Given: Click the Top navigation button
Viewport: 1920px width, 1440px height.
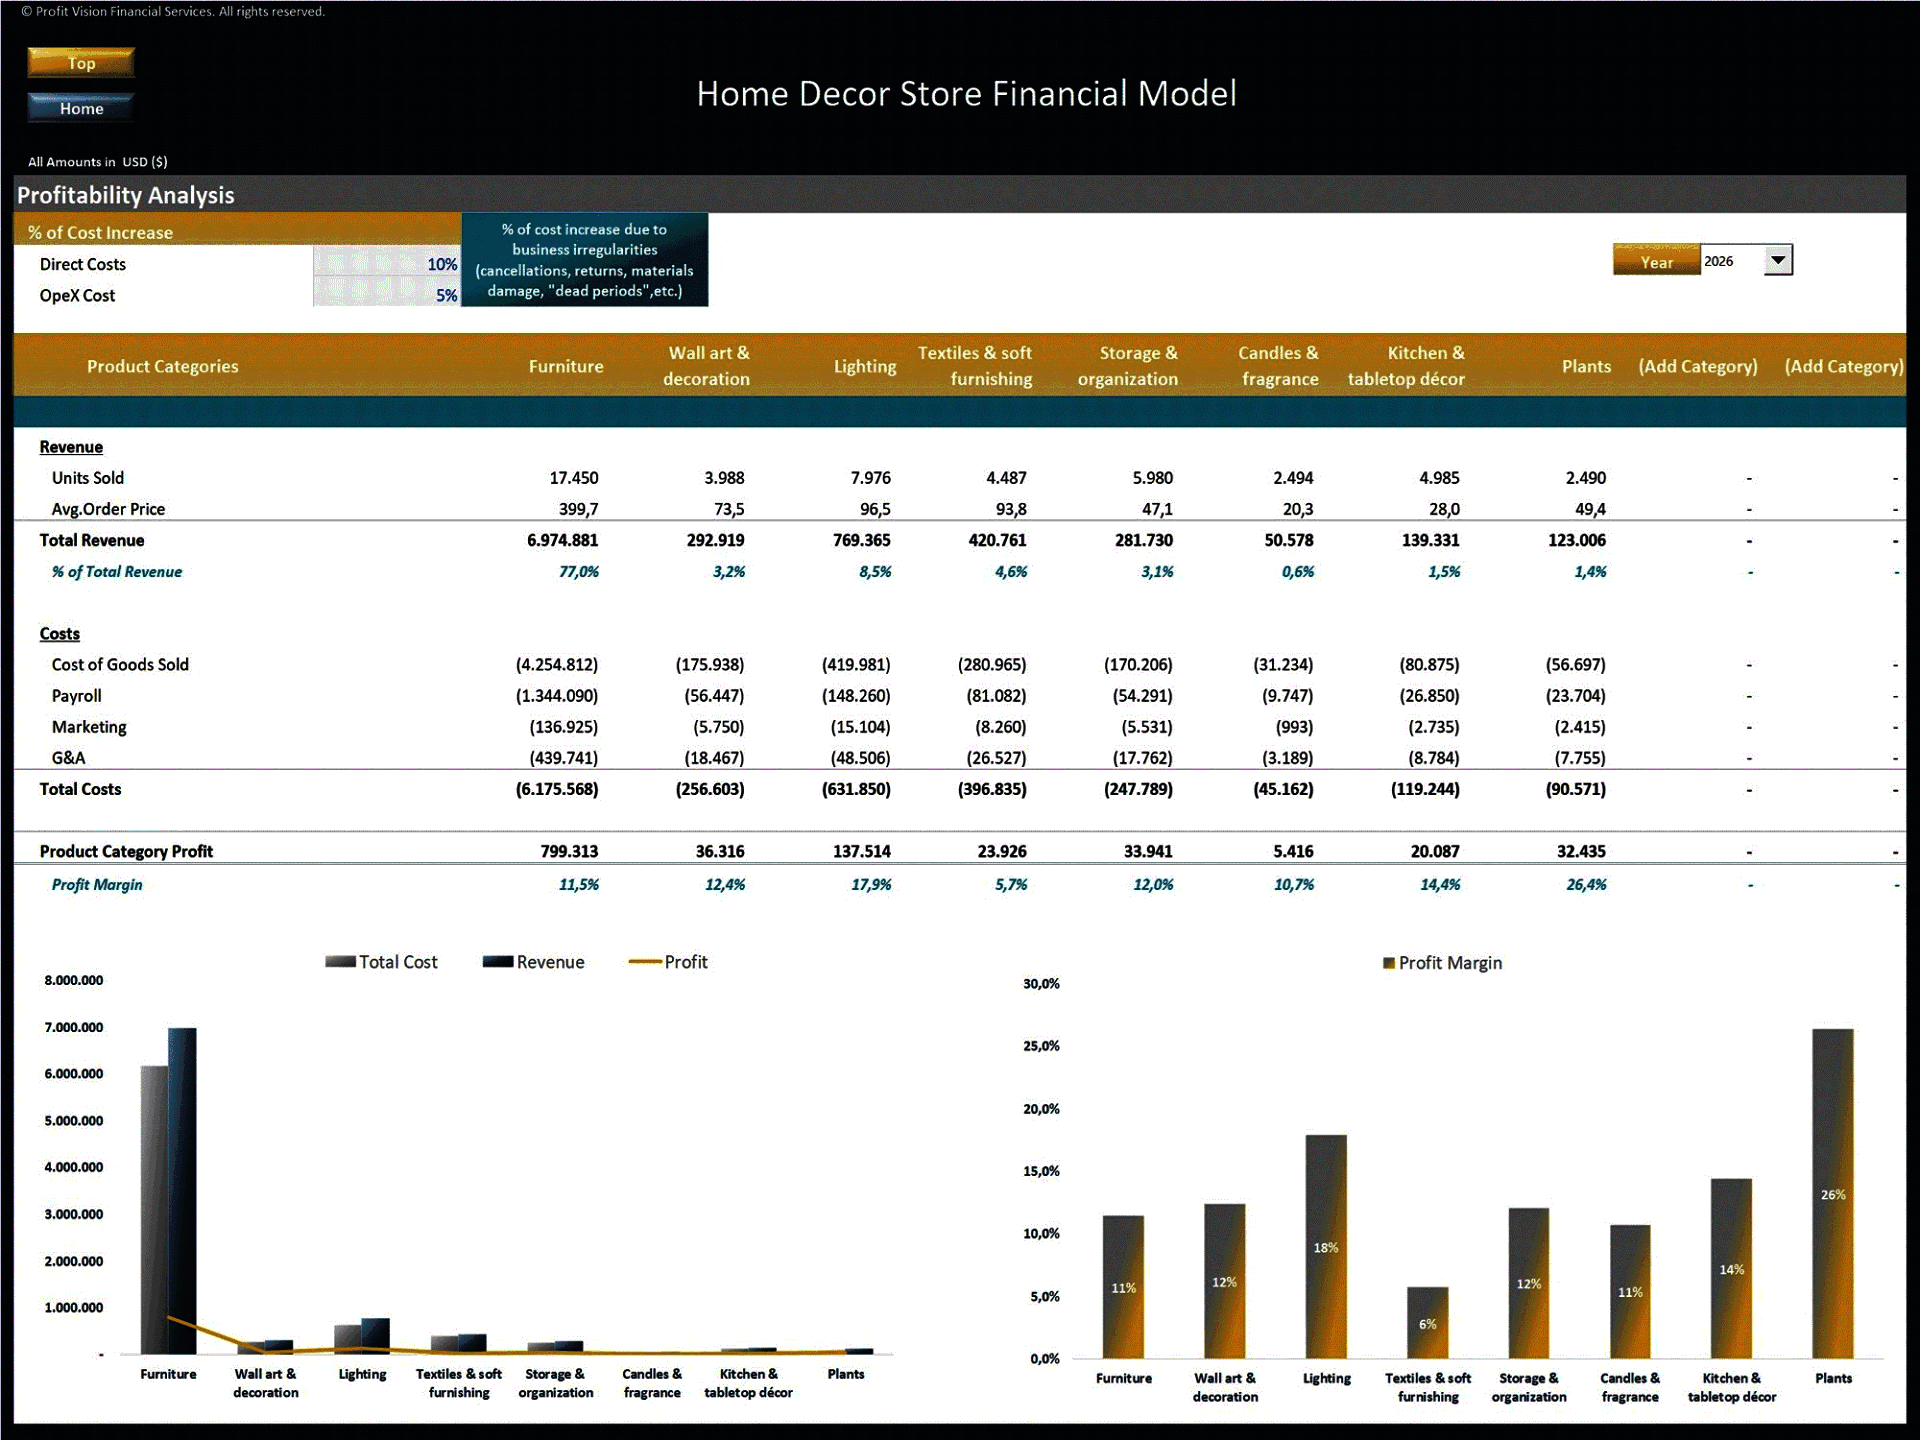Looking at the screenshot, I should pos(80,62).
